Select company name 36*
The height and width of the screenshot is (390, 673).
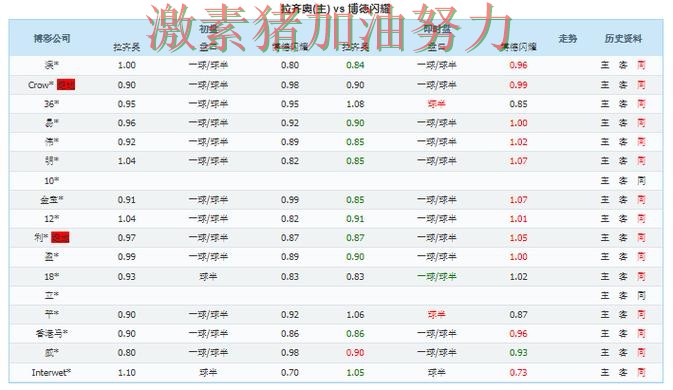[x=52, y=104]
